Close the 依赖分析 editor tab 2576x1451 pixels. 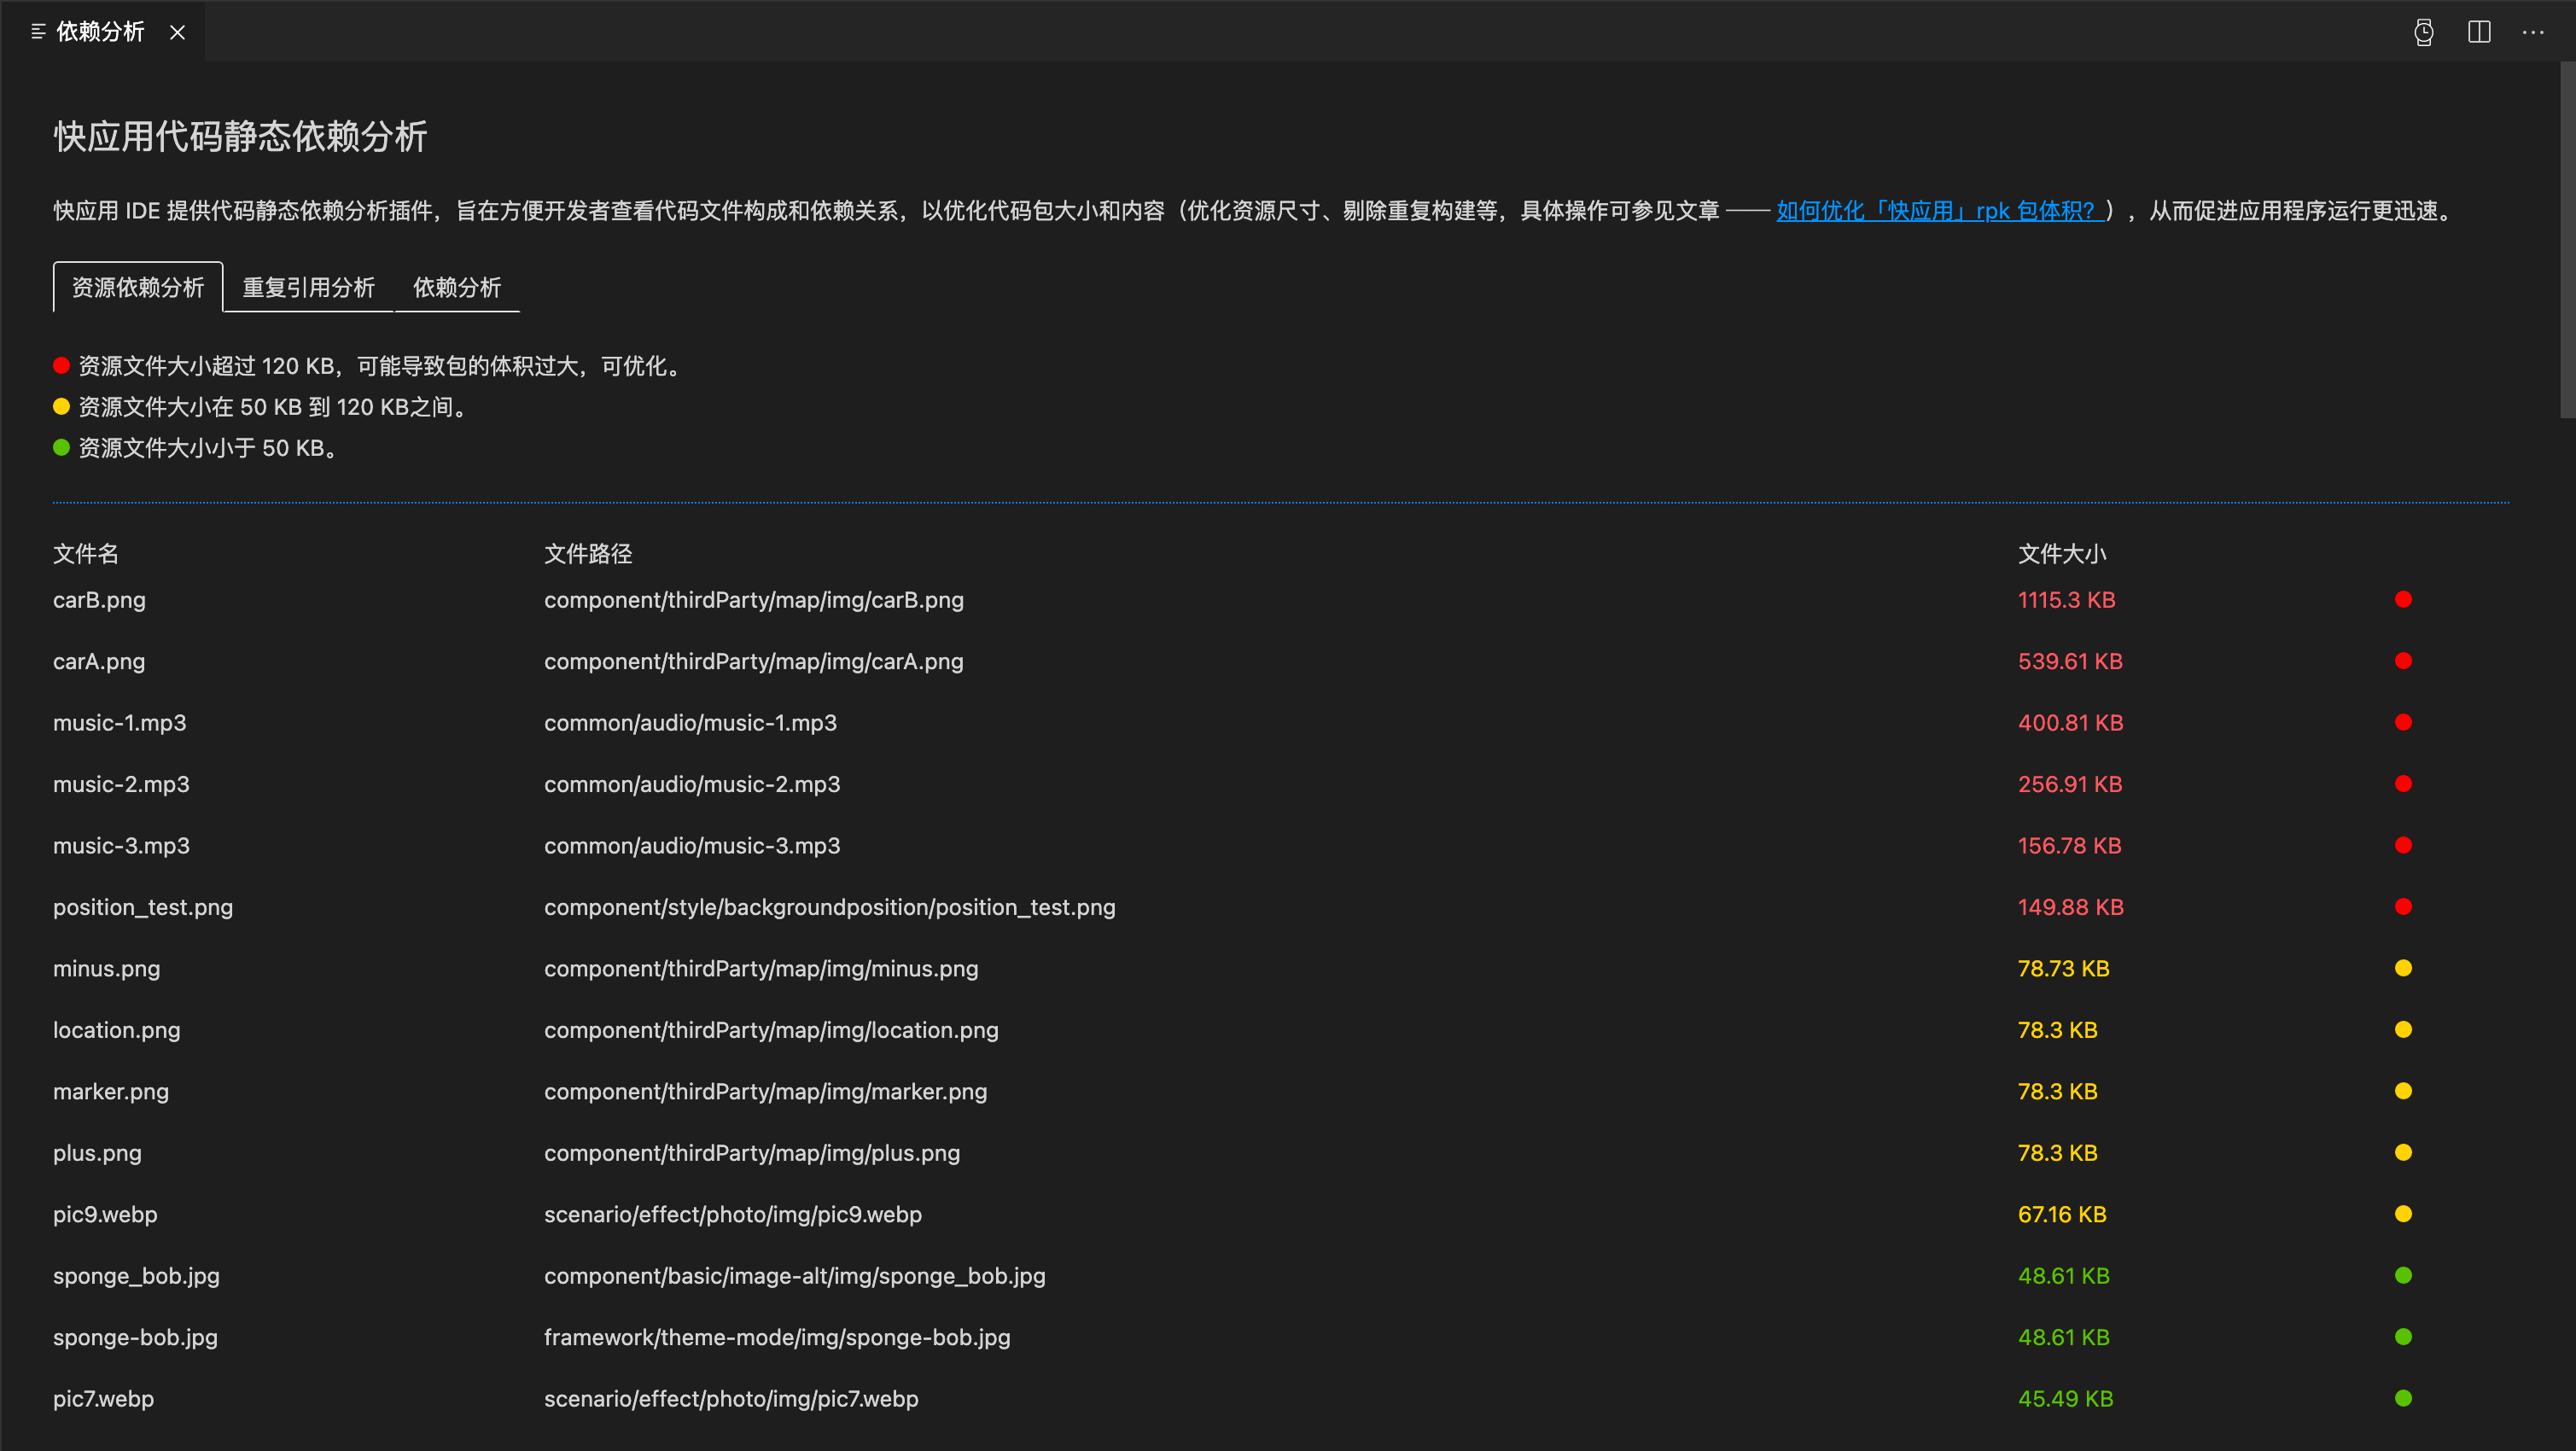tap(178, 32)
